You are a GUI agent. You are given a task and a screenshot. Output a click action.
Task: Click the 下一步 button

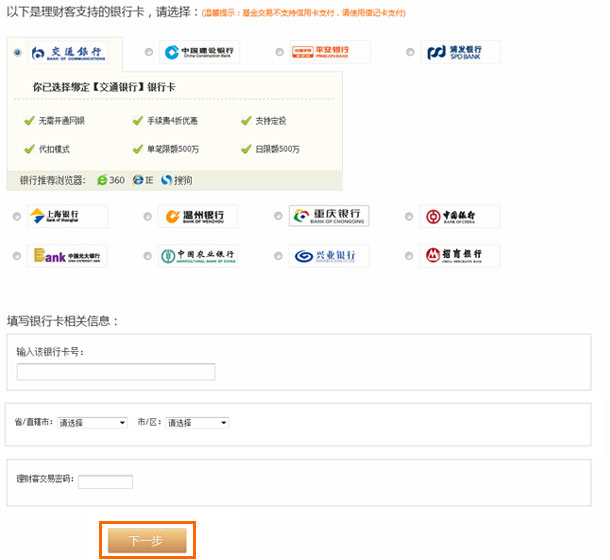point(147,541)
